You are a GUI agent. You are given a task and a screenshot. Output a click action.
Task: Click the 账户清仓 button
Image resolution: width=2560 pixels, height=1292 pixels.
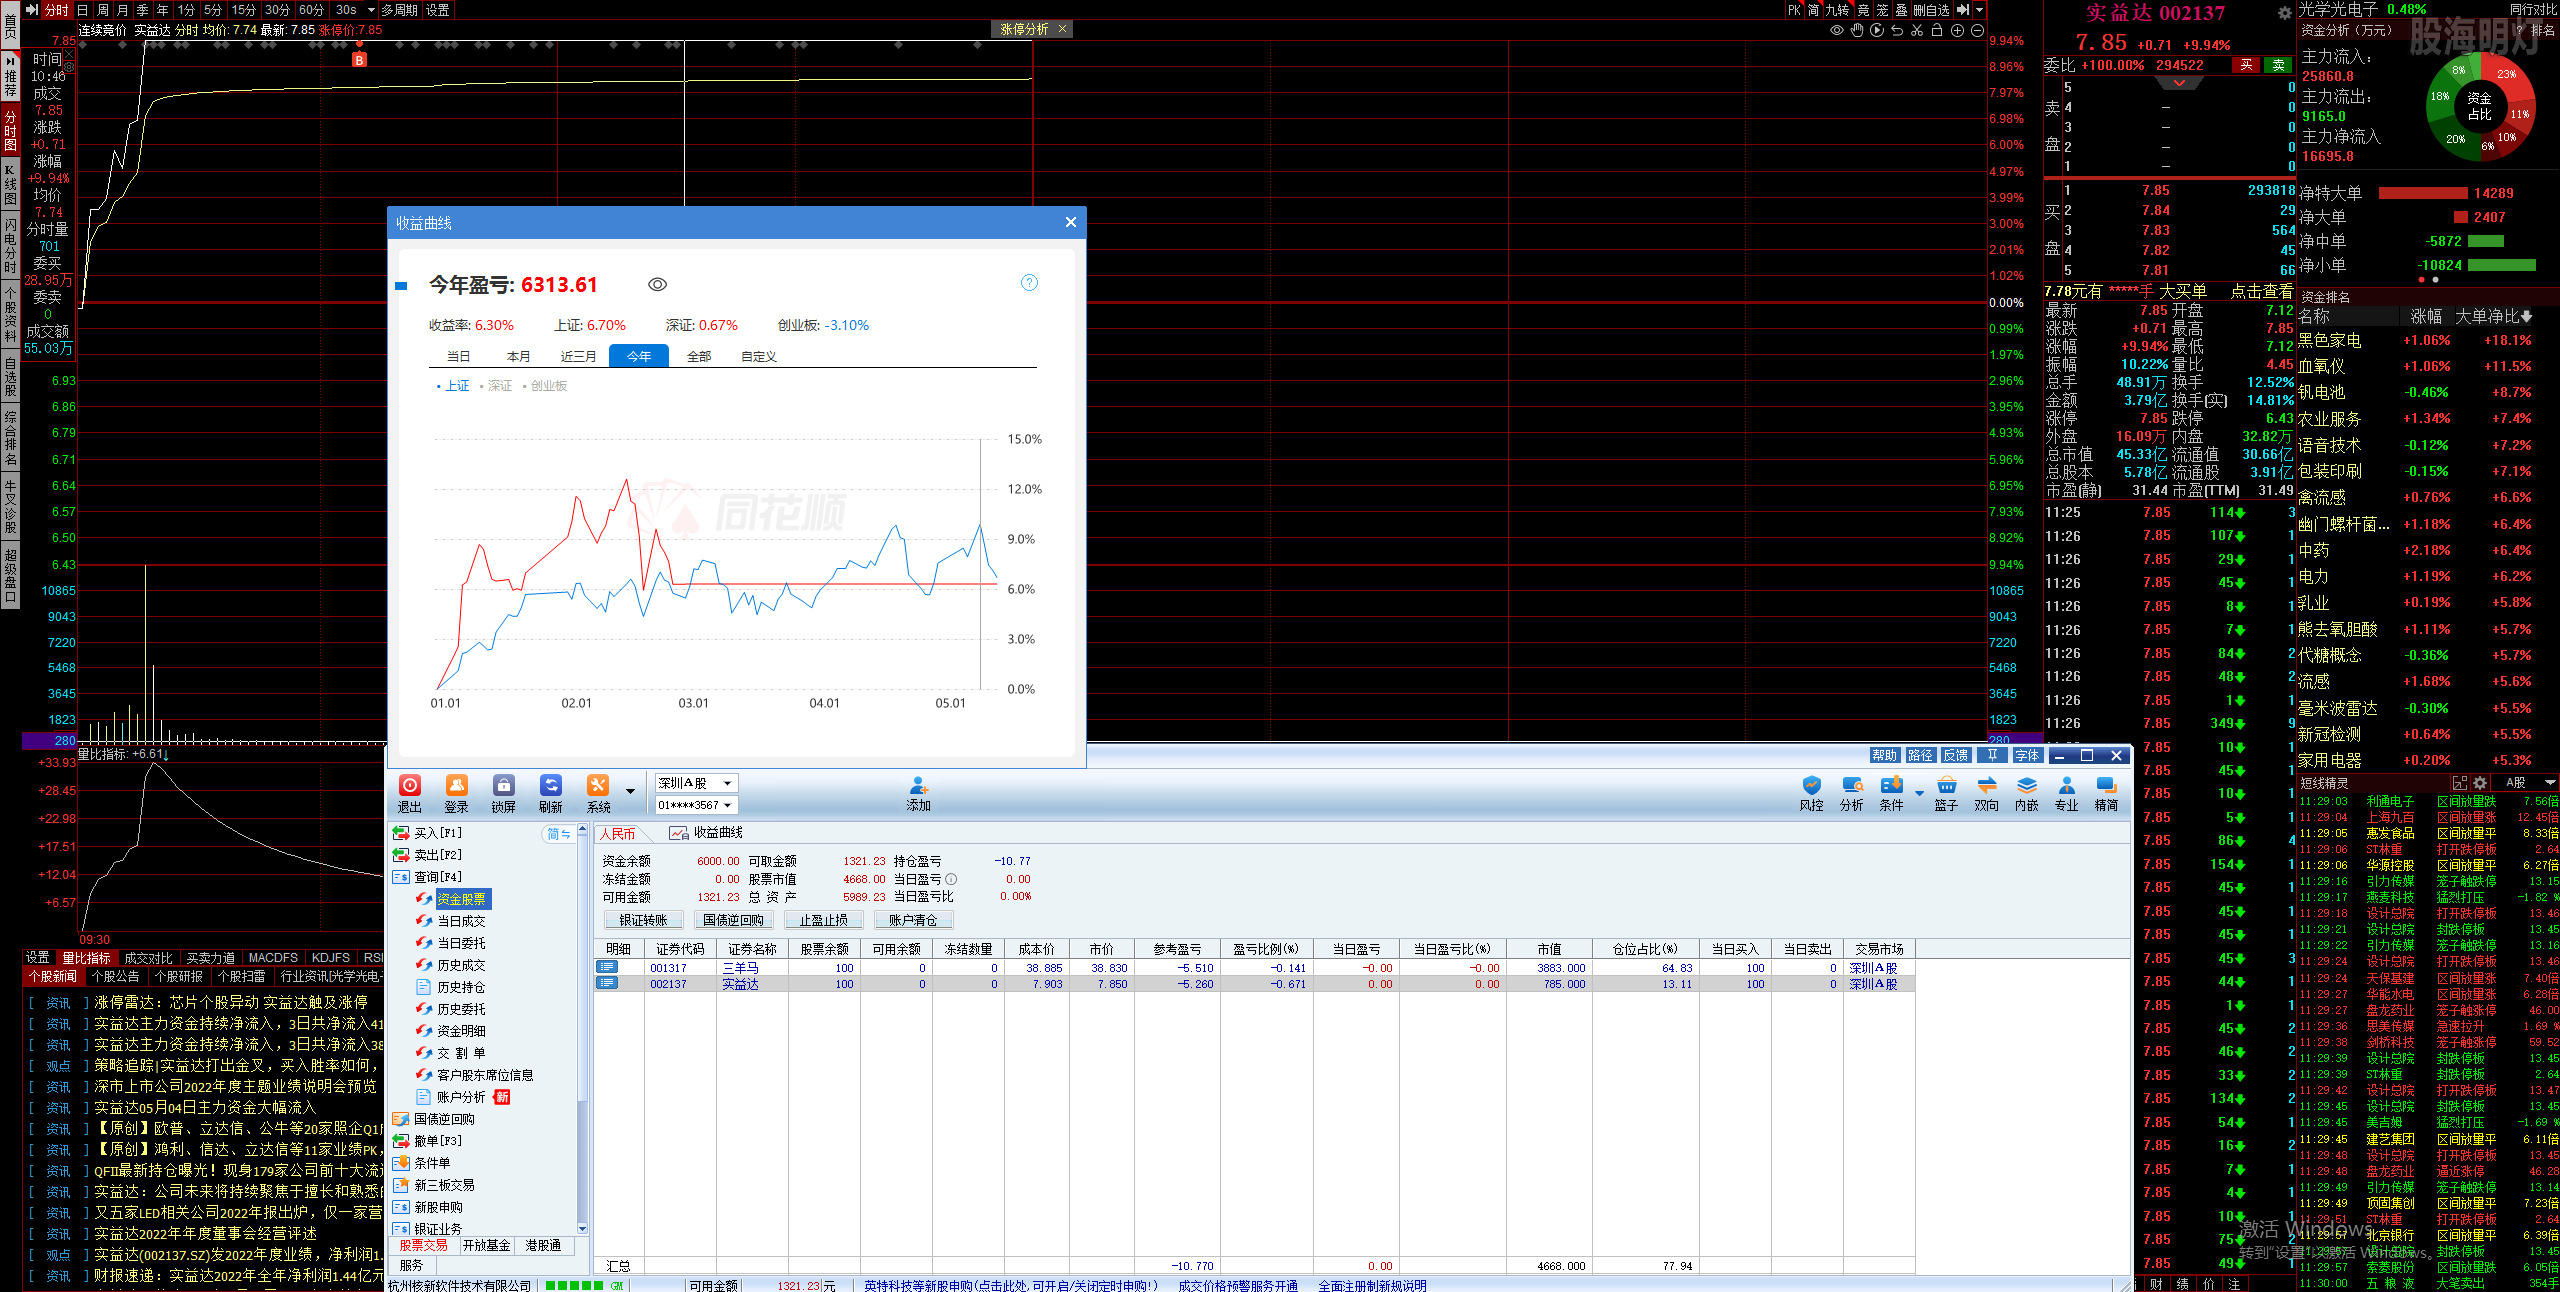913,920
